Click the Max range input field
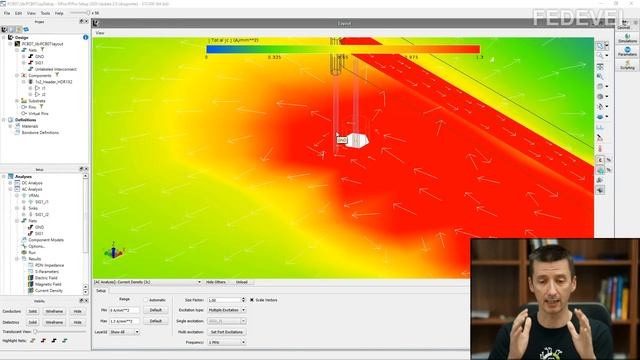This screenshot has width=640, height=360. (x=124, y=321)
